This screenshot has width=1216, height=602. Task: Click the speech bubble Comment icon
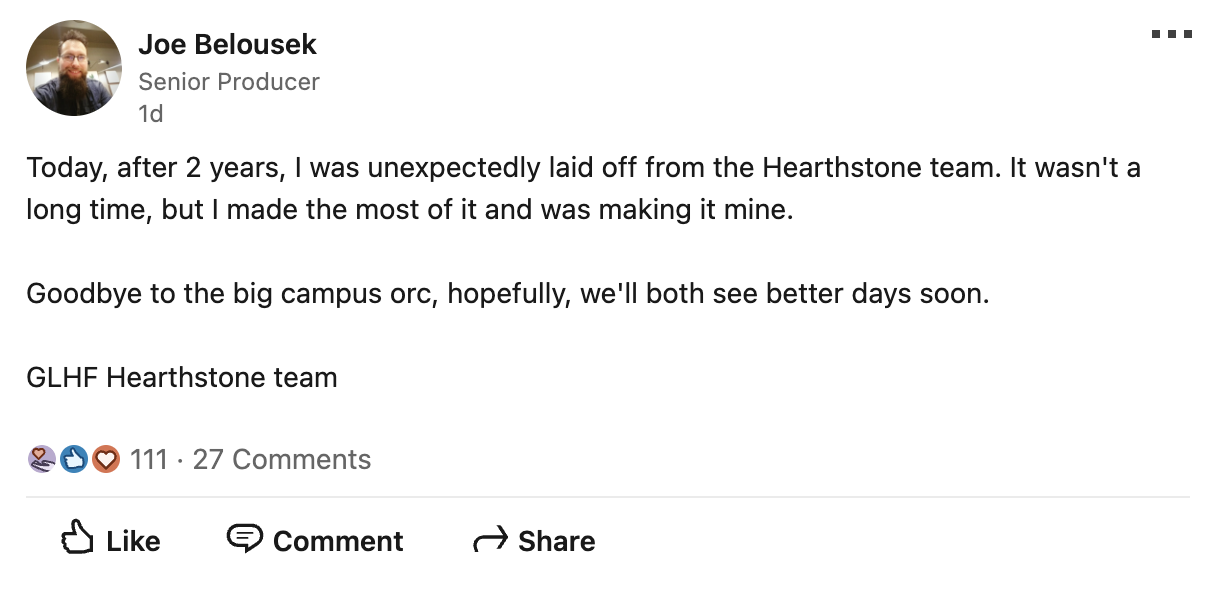[x=244, y=539]
